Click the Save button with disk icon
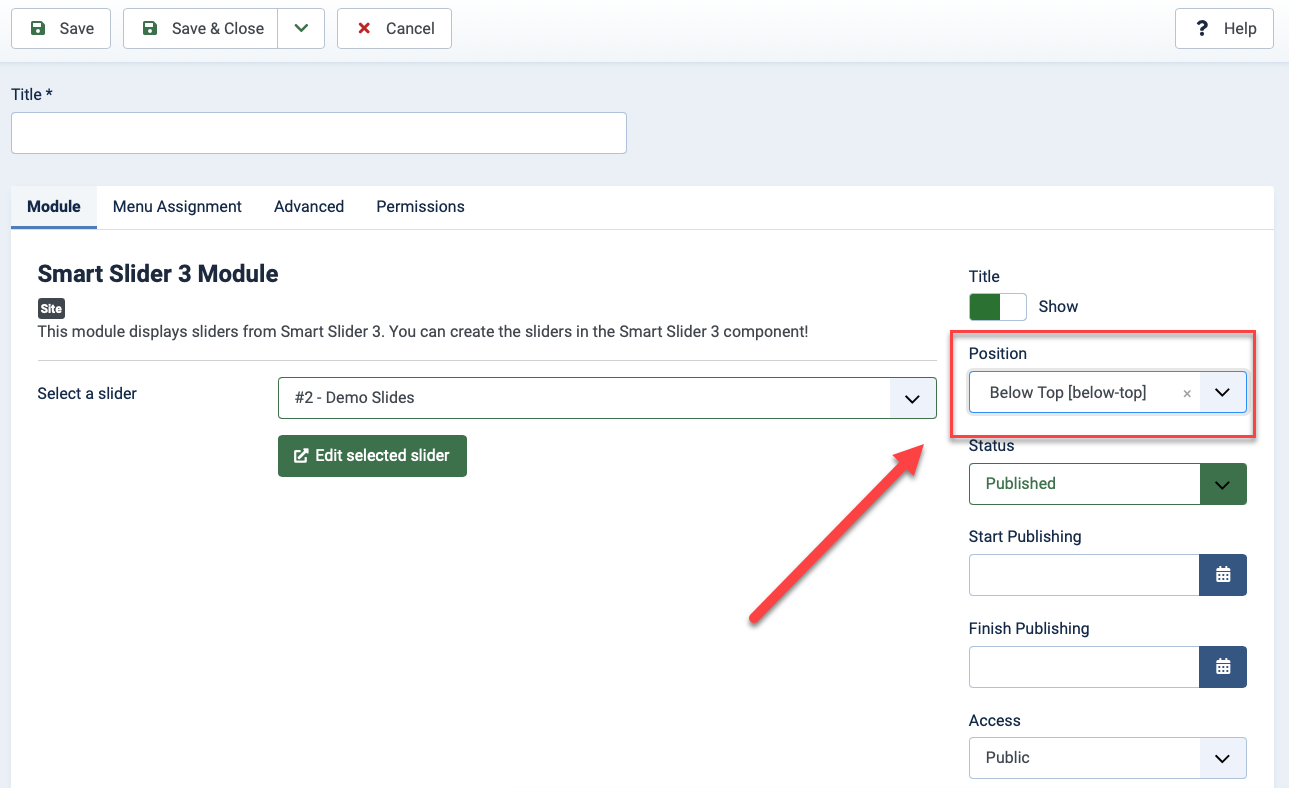Viewport: 1289px width, 788px height. [x=62, y=29]
